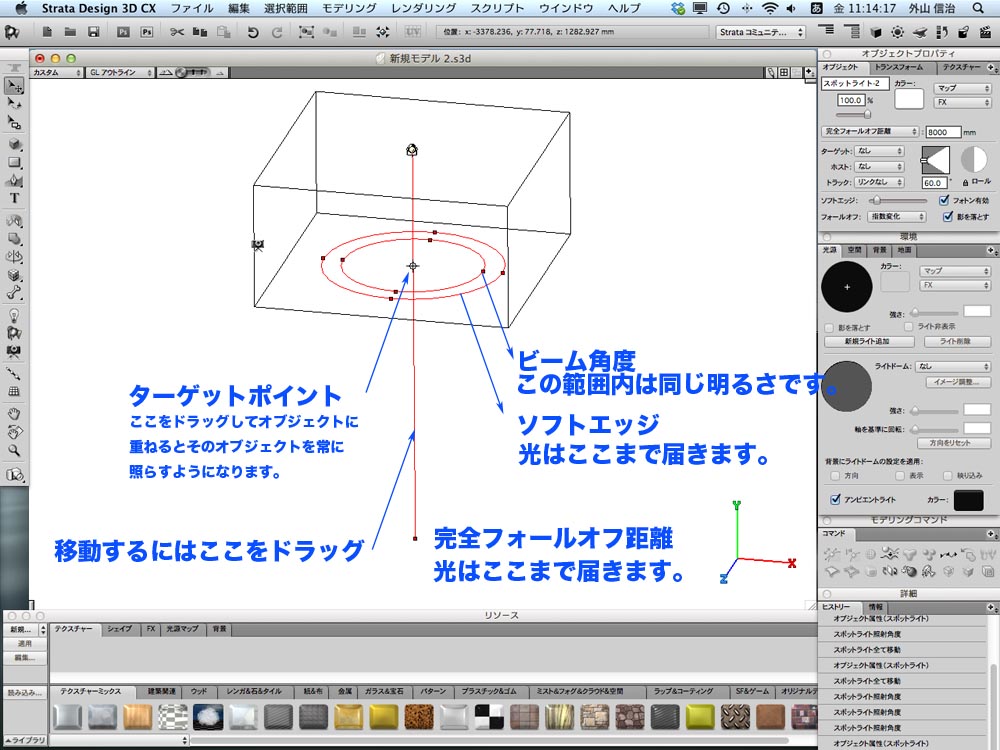Click the Wi-Fi icon in the menu bar
This screenshot has height=750, width=1000.
[770, 8]
